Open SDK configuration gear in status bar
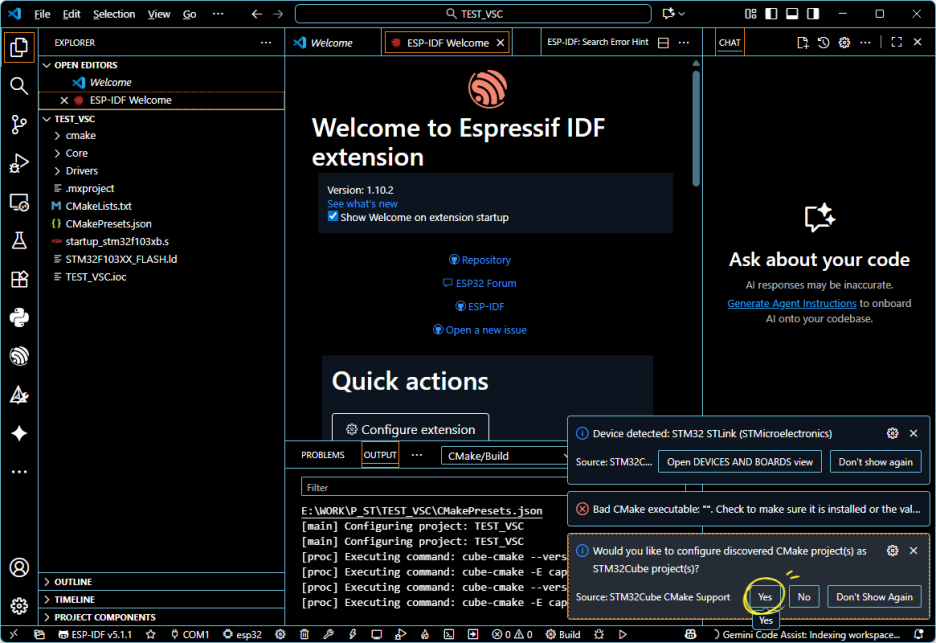Image resolution: width=936 pixels, height=643 pixels. 280,634
